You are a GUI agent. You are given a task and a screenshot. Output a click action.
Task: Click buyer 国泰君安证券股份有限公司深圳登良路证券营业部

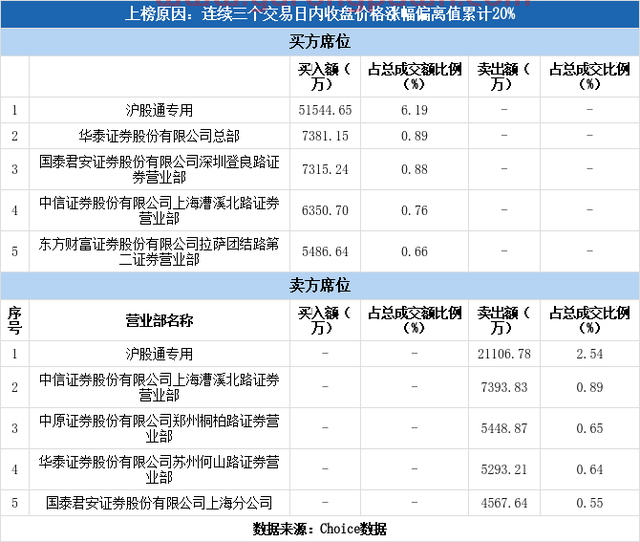pyautogui.click(x=159, y=169)
